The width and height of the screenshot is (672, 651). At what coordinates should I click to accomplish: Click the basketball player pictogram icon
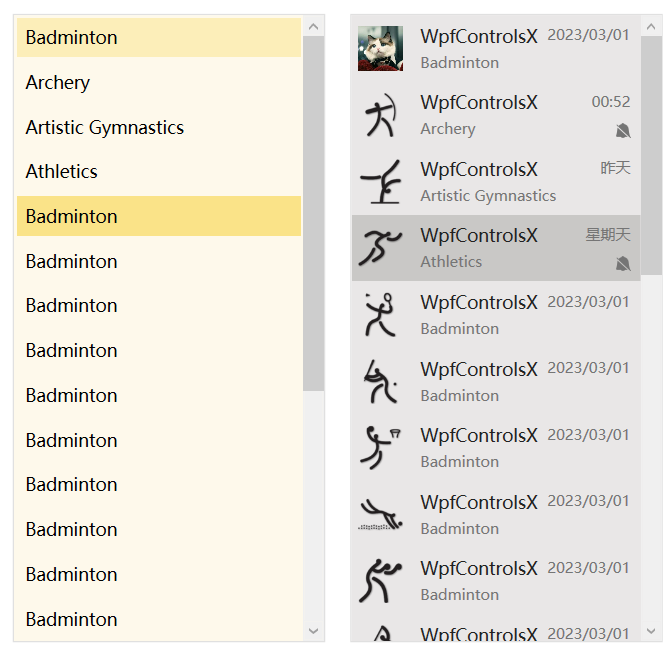(x=380, y=447)
